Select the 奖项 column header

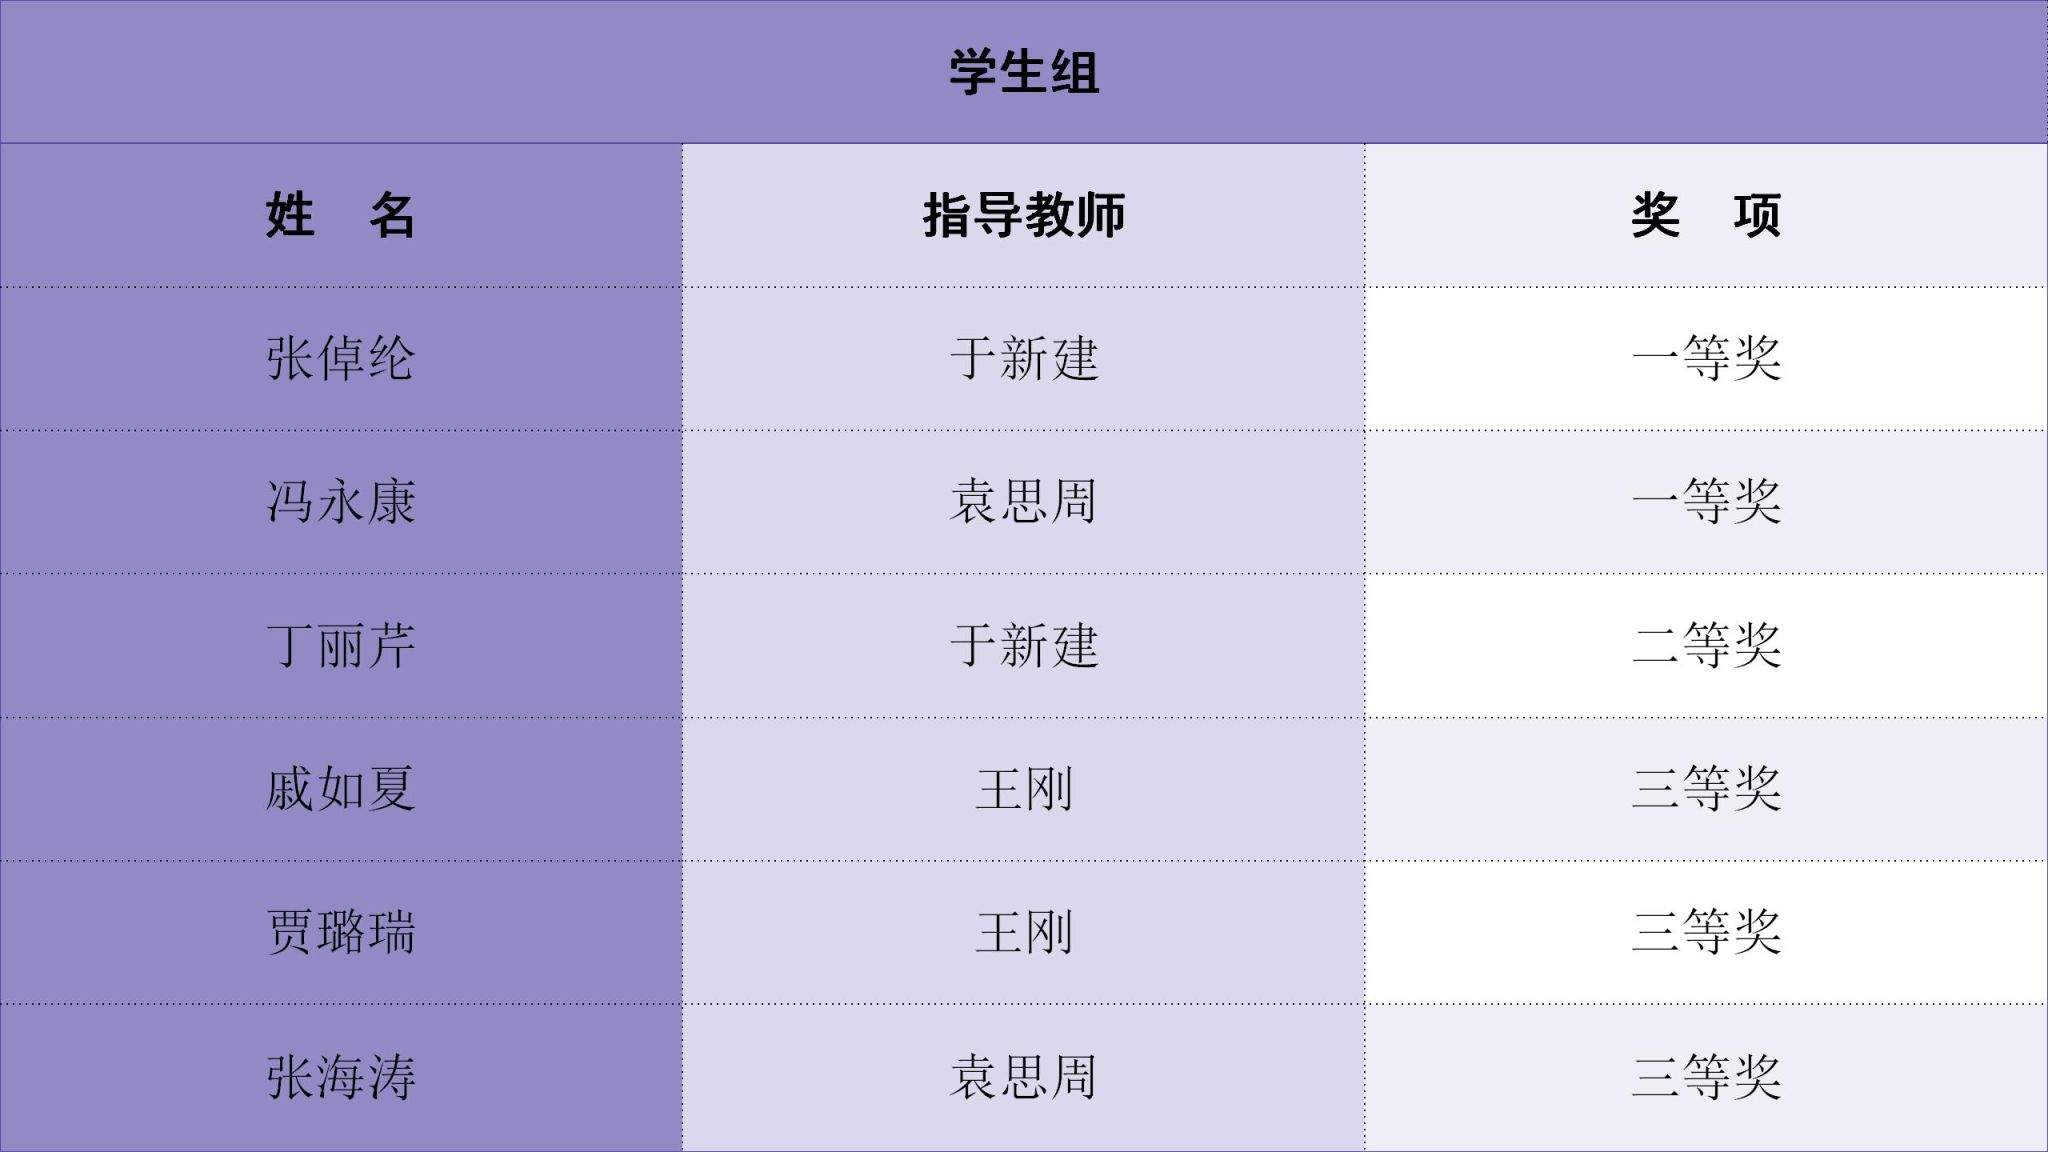(x=1706, y=215)
